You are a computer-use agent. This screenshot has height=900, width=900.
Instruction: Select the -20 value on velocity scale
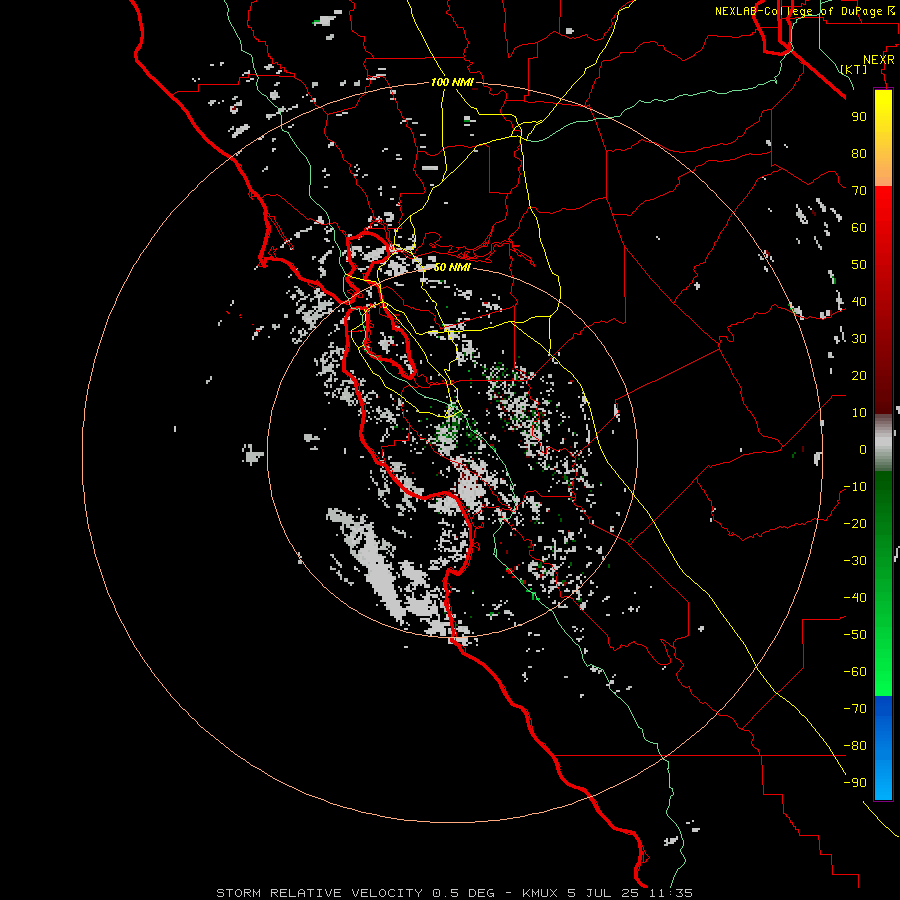pos(855,523)
